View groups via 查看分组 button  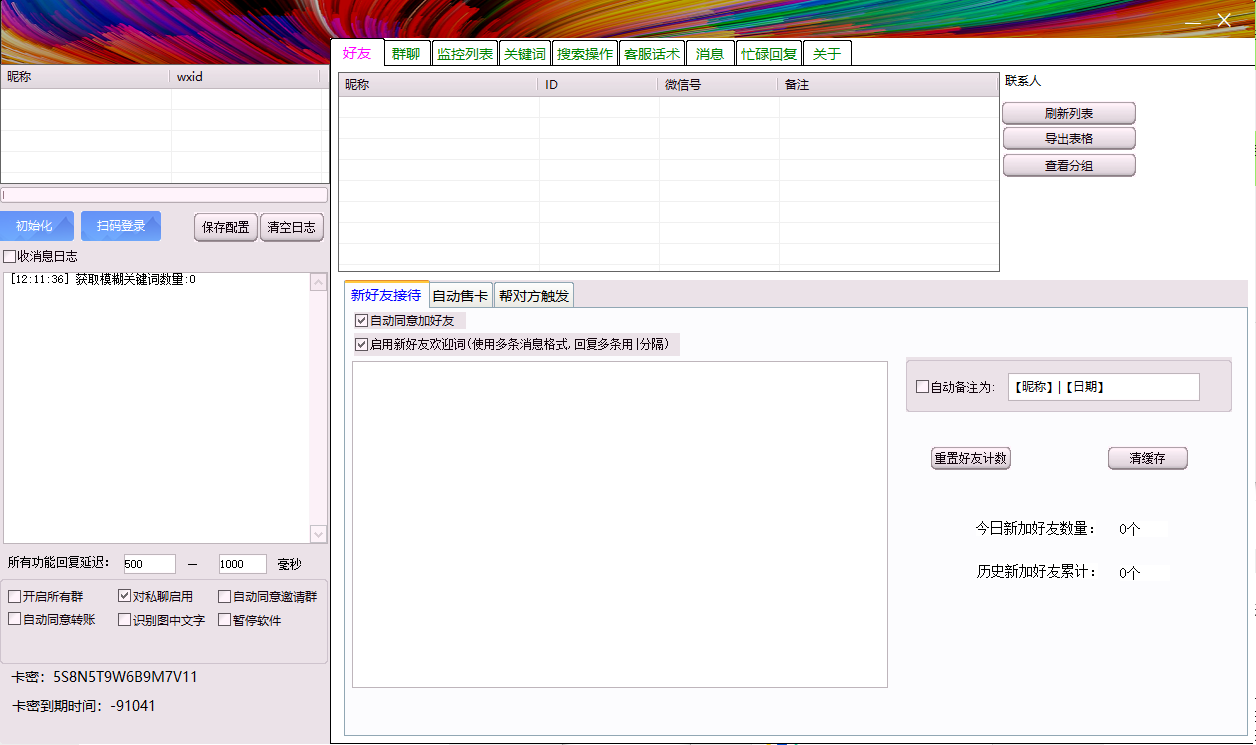point(1069,164)
